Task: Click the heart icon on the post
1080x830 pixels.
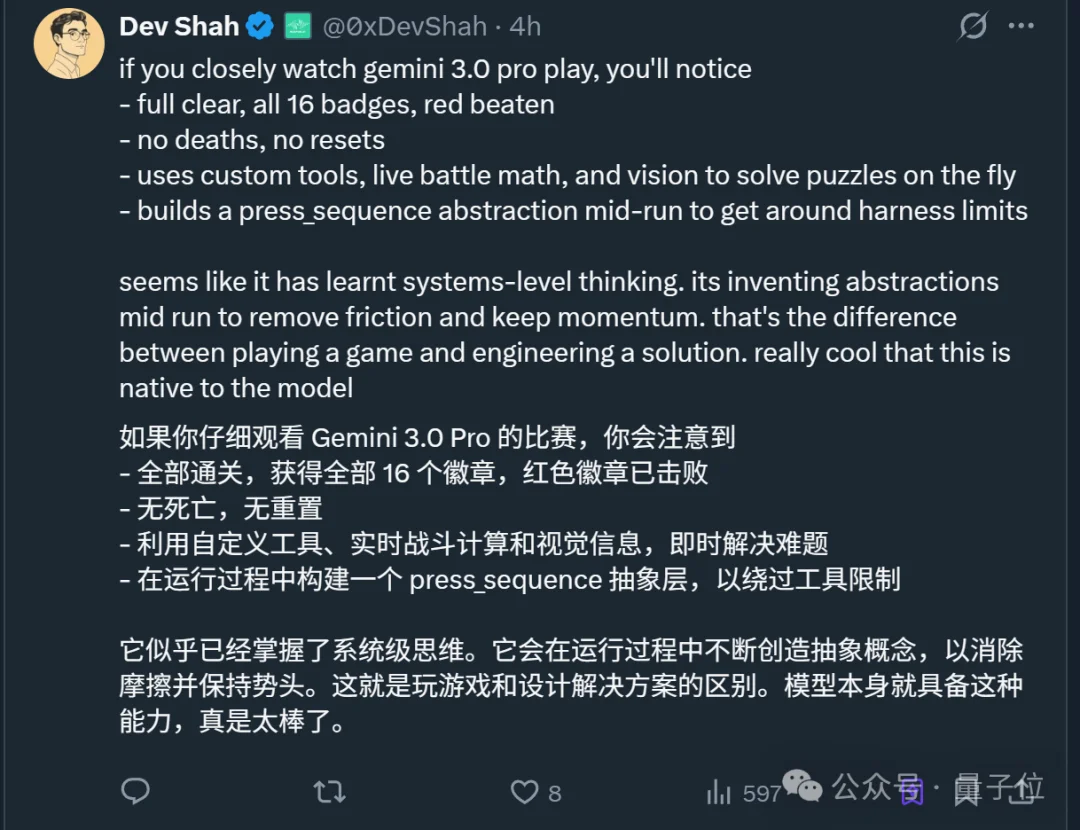Action: click(523, 791)
